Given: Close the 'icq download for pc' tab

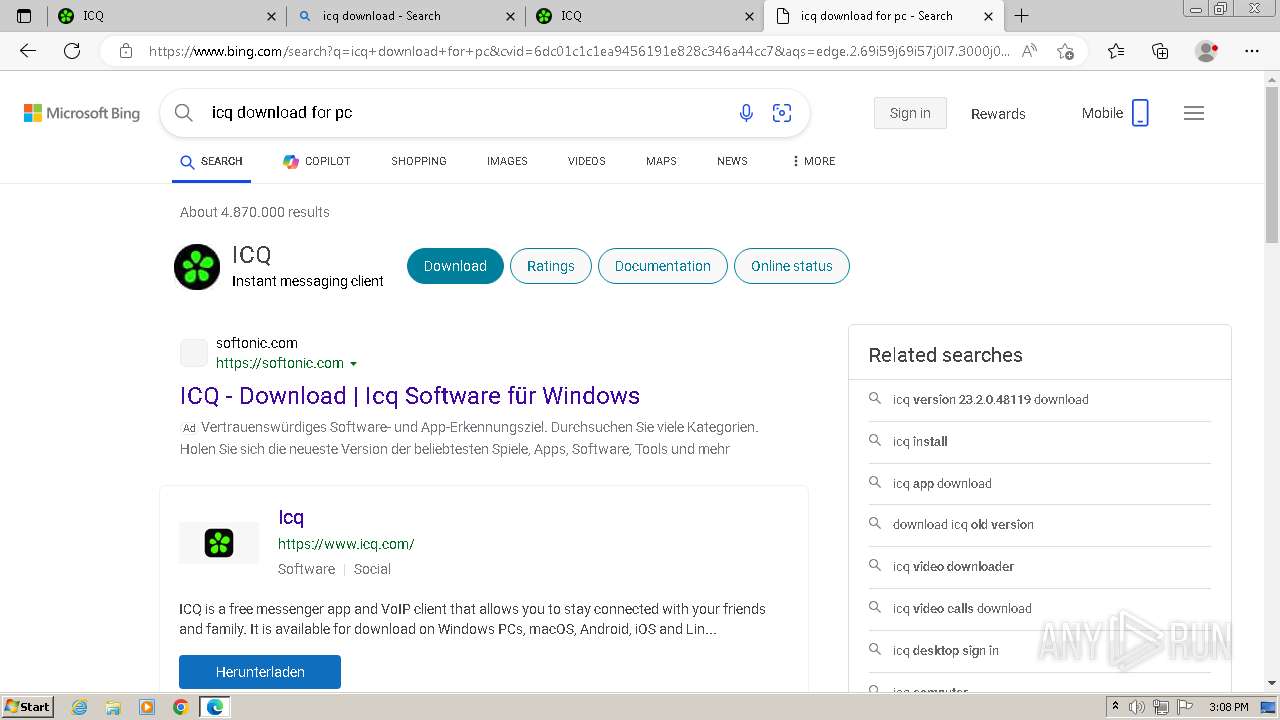Looking at the screenshot, I should pos(988,16).
